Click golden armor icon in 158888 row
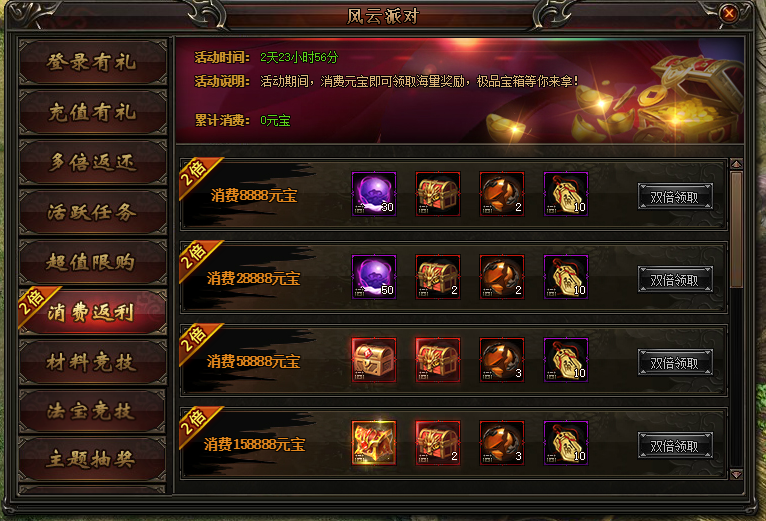This screenshot has width=766, height=521. 374,443
